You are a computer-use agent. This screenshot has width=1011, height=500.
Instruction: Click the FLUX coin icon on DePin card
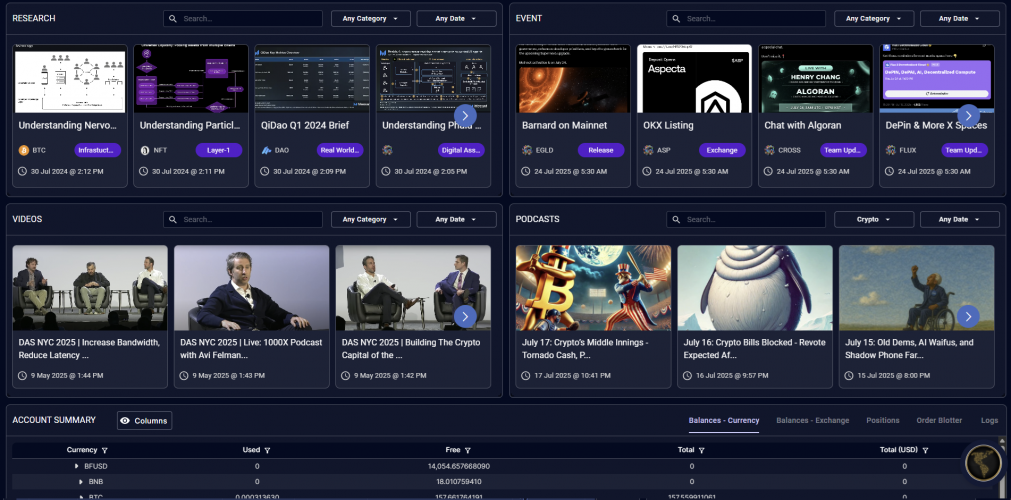[890, 150]
